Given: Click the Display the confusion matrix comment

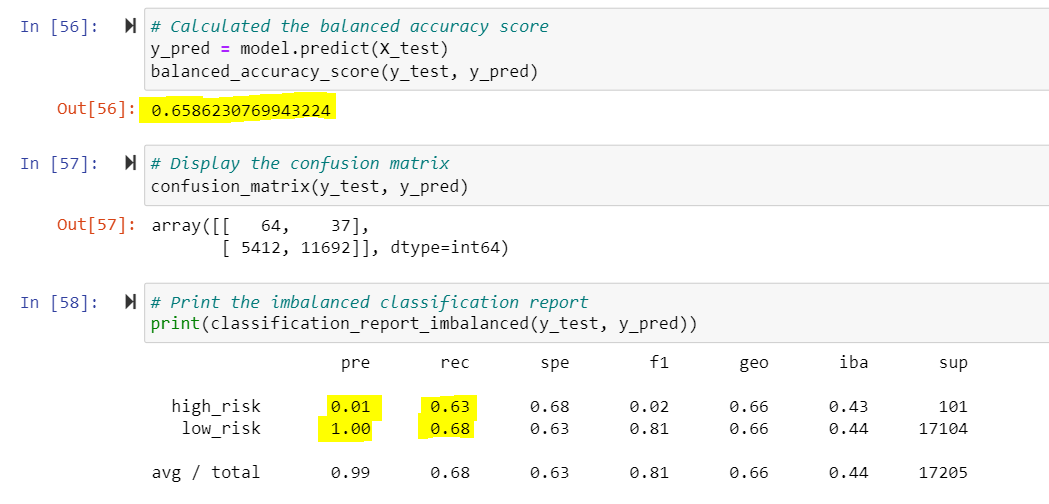Looking at the screenshot, I should (x=300, y=163).
